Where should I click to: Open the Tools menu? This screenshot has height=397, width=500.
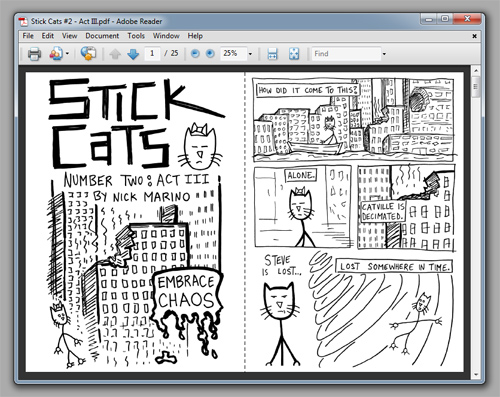click(x=136, y=36)
